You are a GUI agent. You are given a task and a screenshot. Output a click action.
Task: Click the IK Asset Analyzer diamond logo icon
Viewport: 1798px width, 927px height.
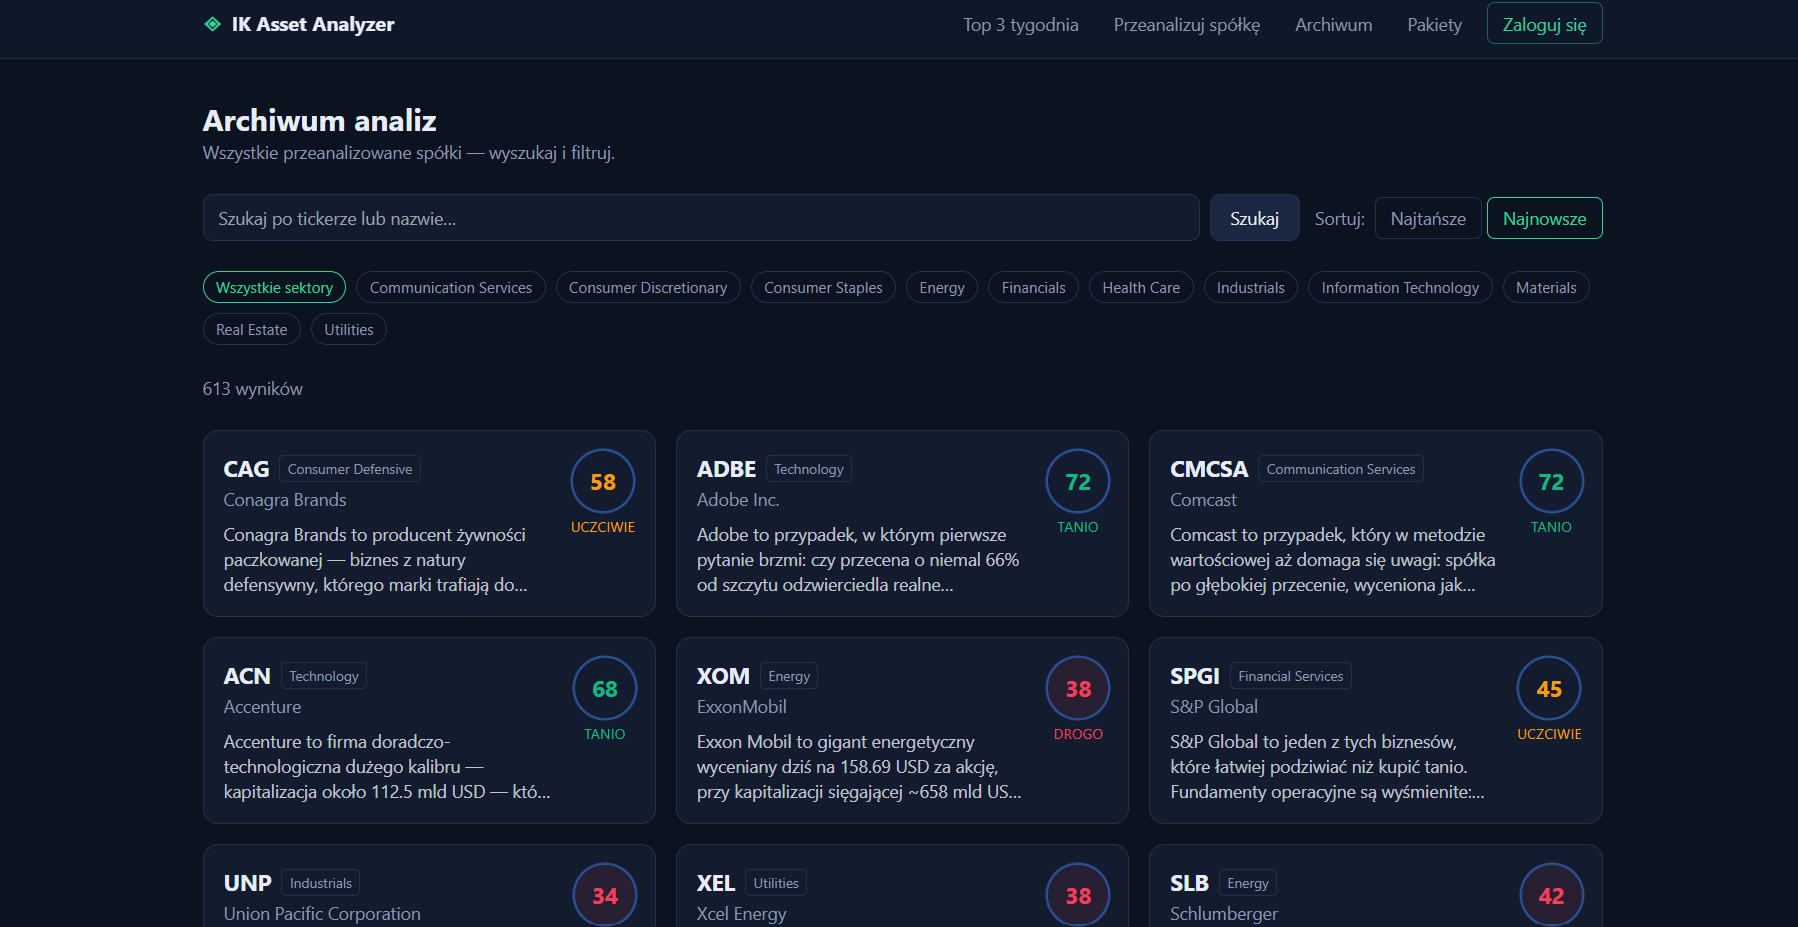pos(212,24)
